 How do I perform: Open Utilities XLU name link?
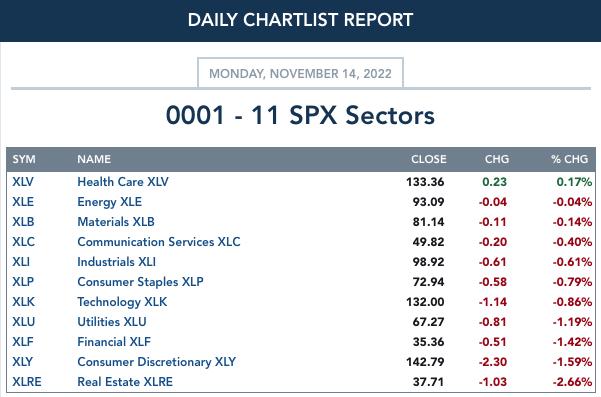[x=112, y=322]
